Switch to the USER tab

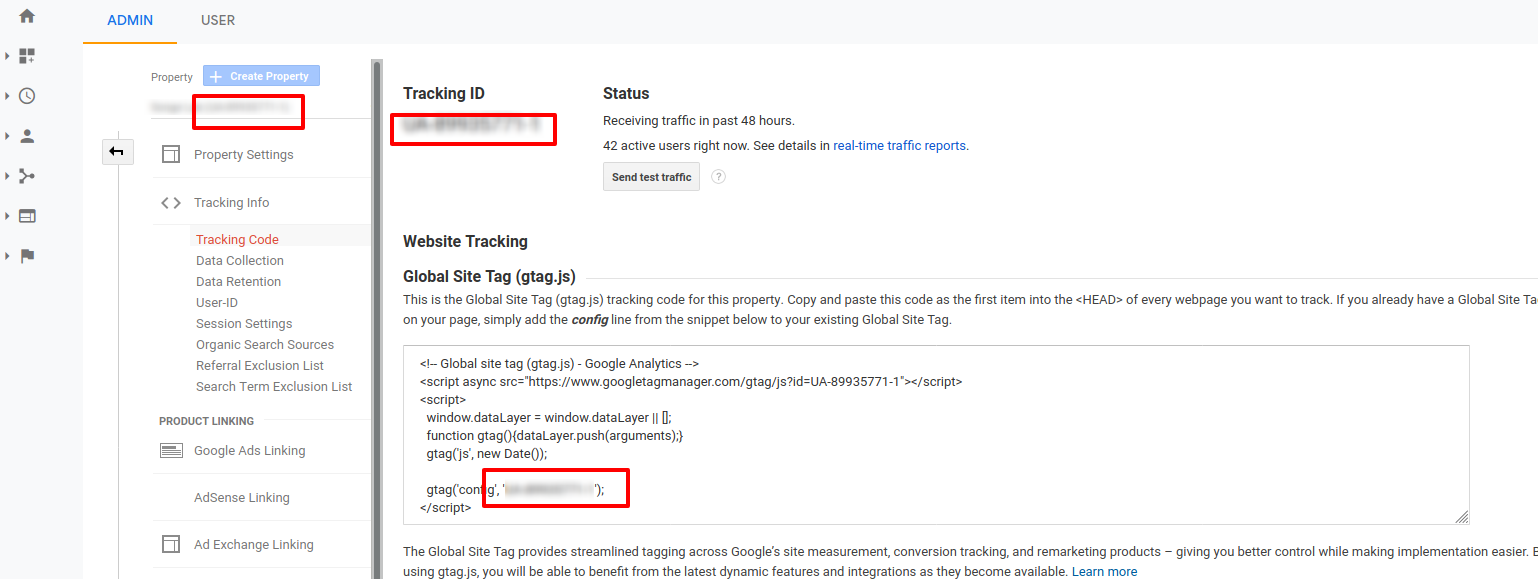(218, 20)
